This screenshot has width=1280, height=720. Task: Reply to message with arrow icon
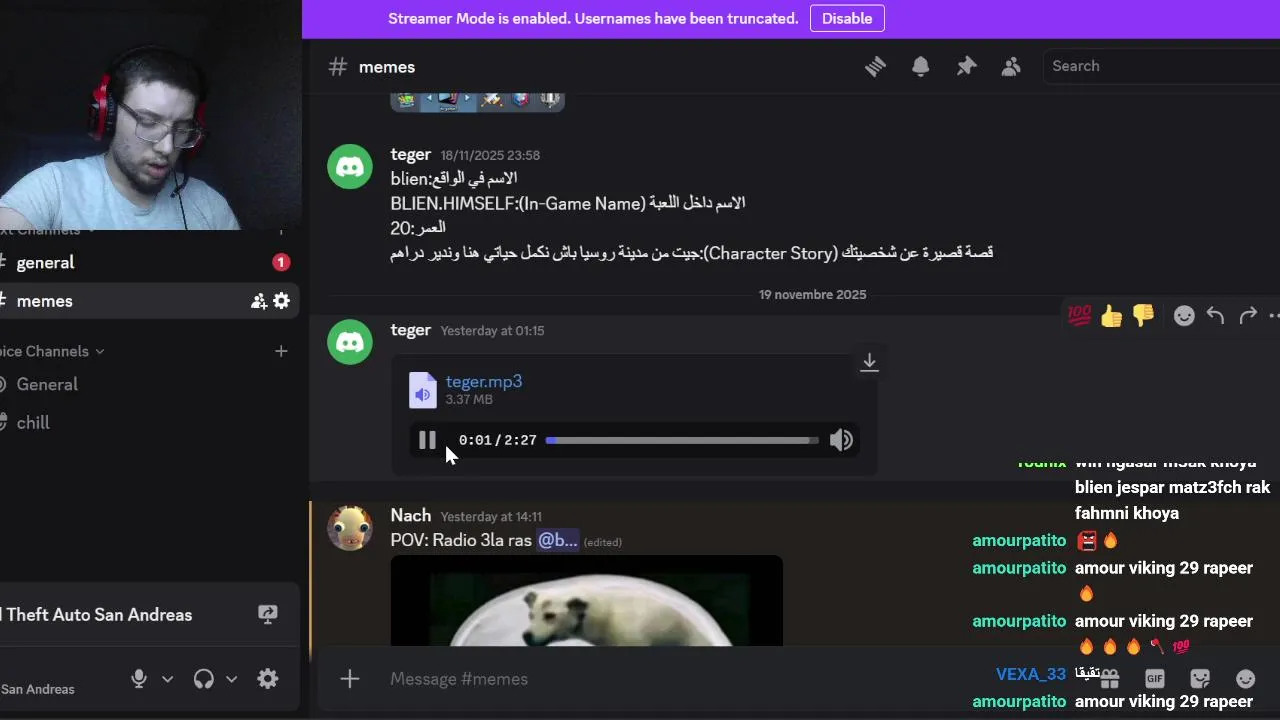tap(1215, 316)
